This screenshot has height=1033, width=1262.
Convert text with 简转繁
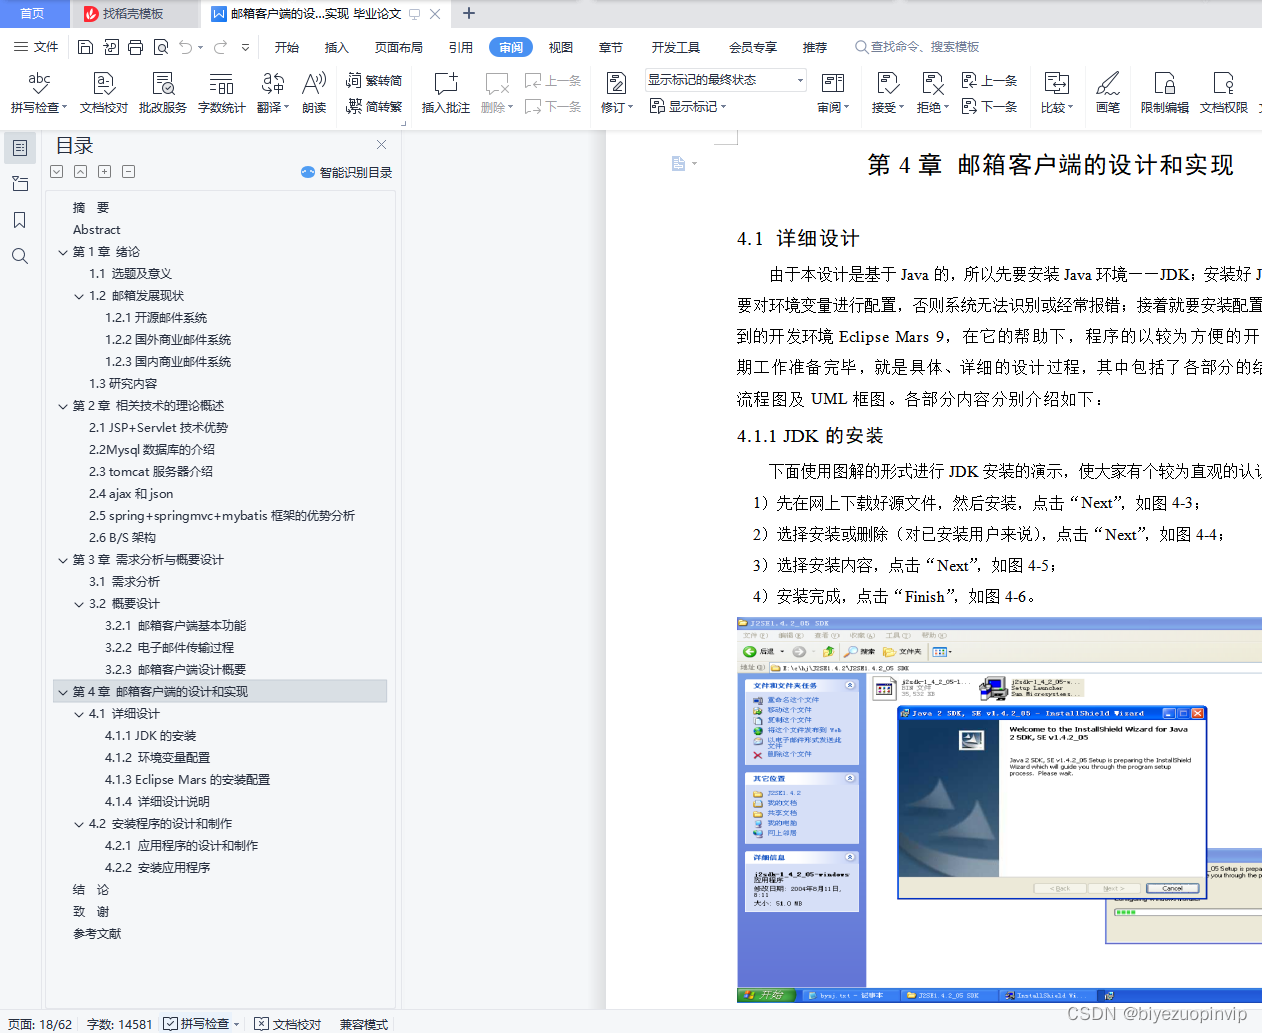coord(374,106)
